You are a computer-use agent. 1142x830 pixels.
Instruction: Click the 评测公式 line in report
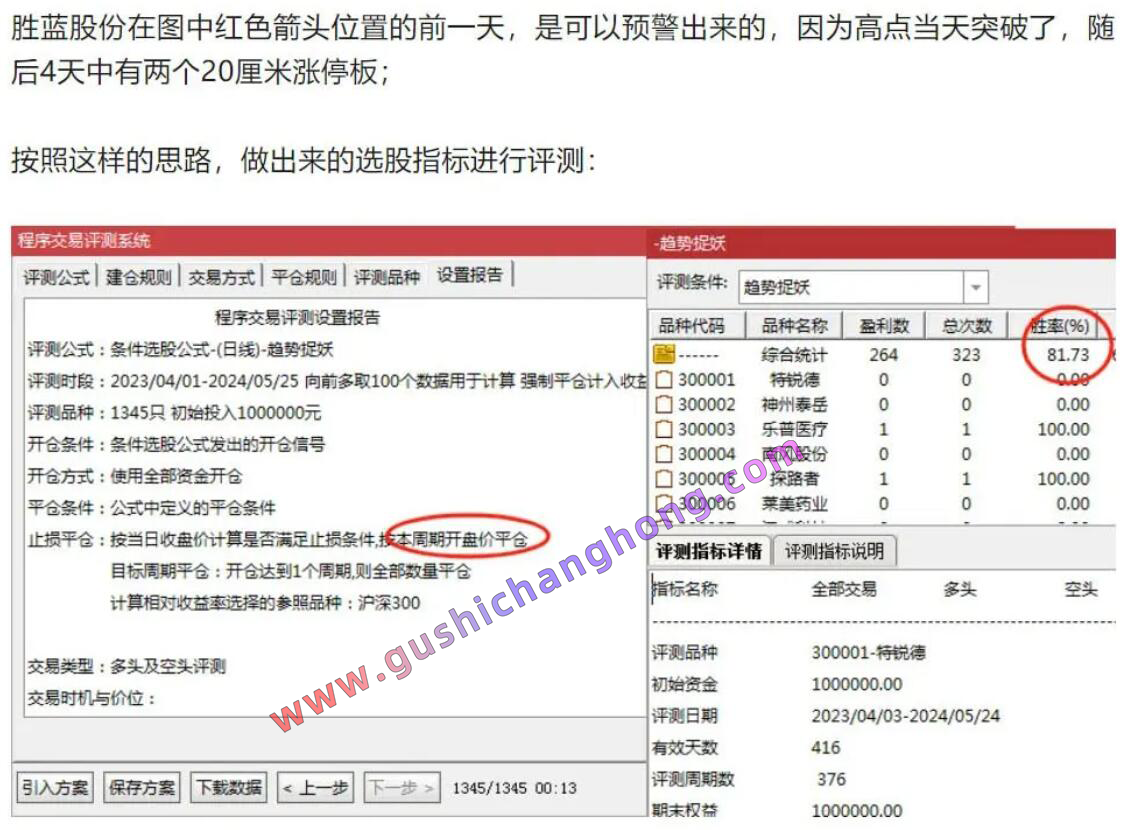click(180, 349)
